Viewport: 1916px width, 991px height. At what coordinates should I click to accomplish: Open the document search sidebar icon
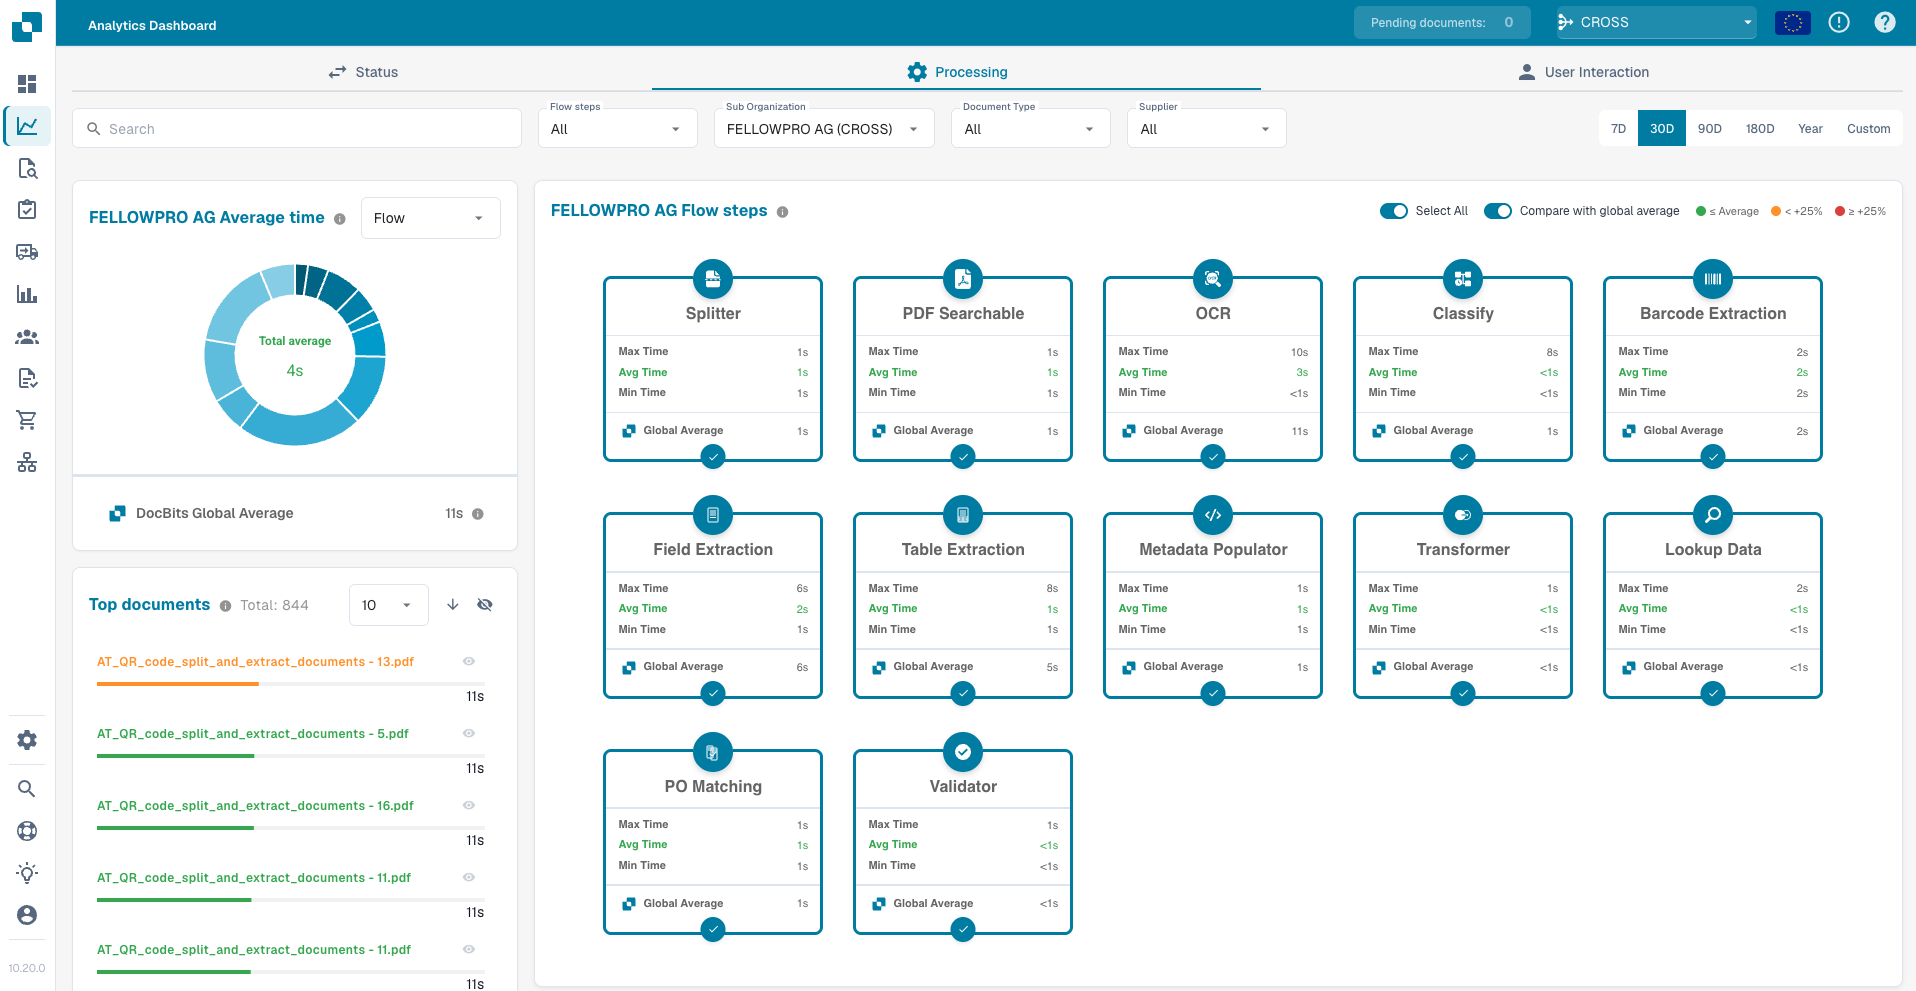[x=27, y=168]
